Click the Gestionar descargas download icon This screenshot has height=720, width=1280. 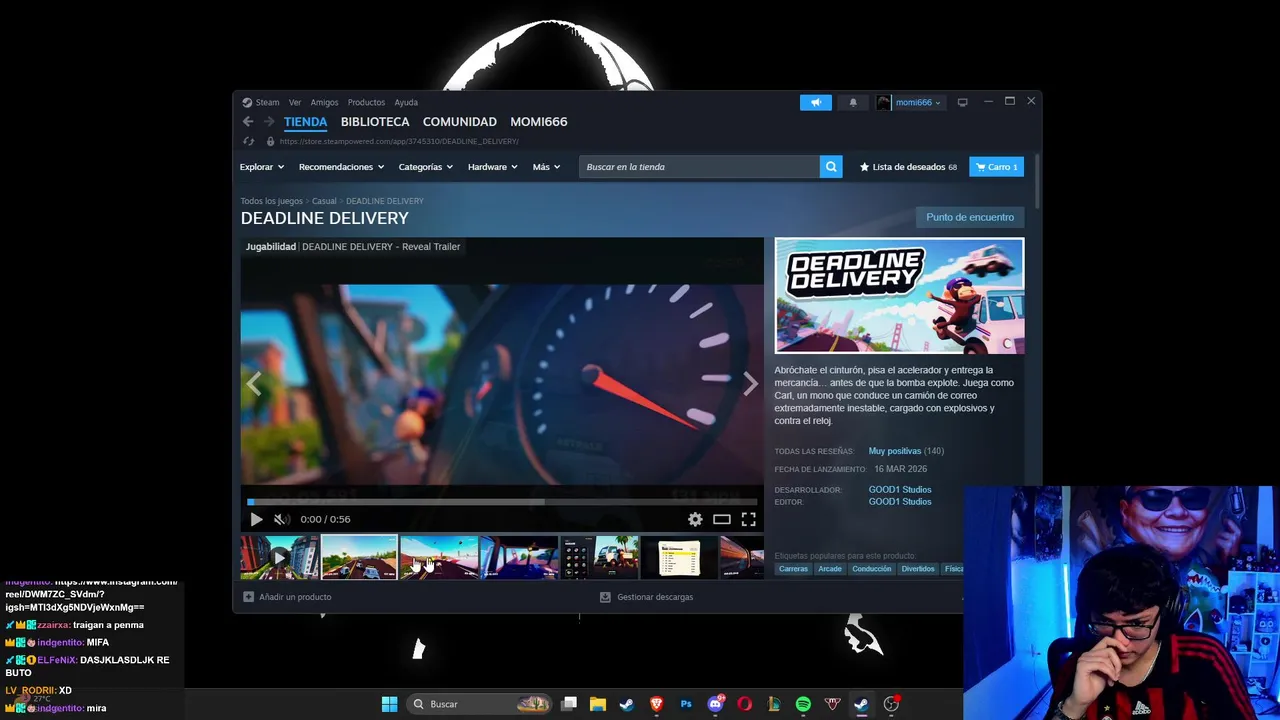tap(605, 597)
